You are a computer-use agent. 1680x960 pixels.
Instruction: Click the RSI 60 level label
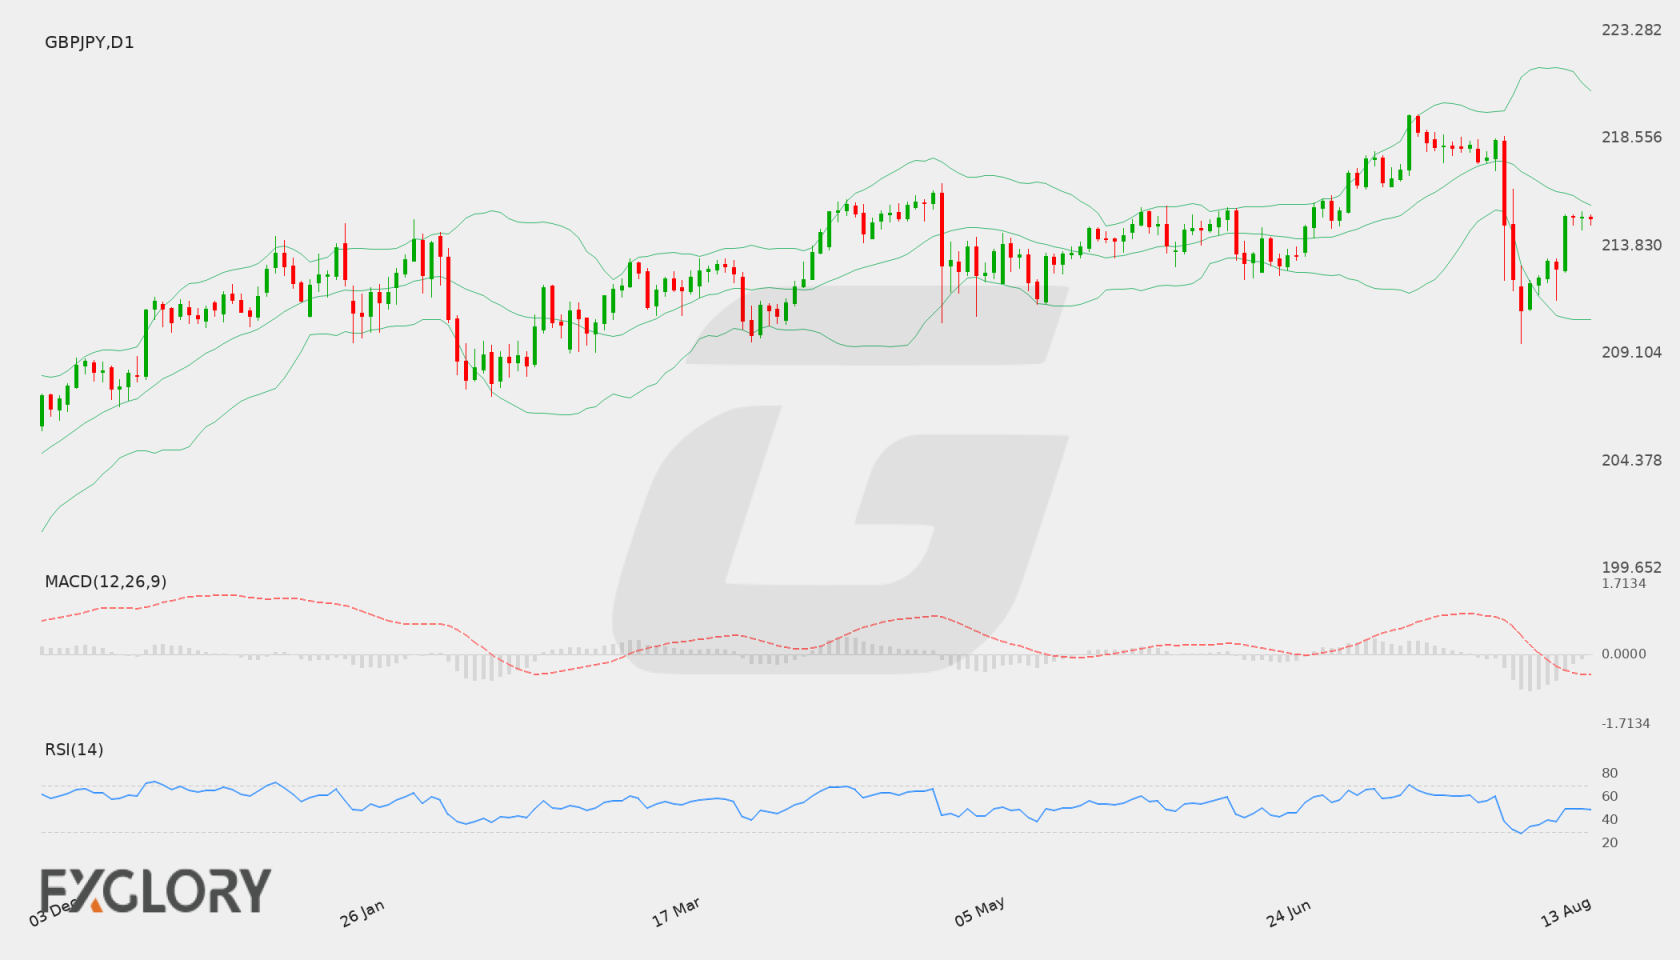point(1609,796)
